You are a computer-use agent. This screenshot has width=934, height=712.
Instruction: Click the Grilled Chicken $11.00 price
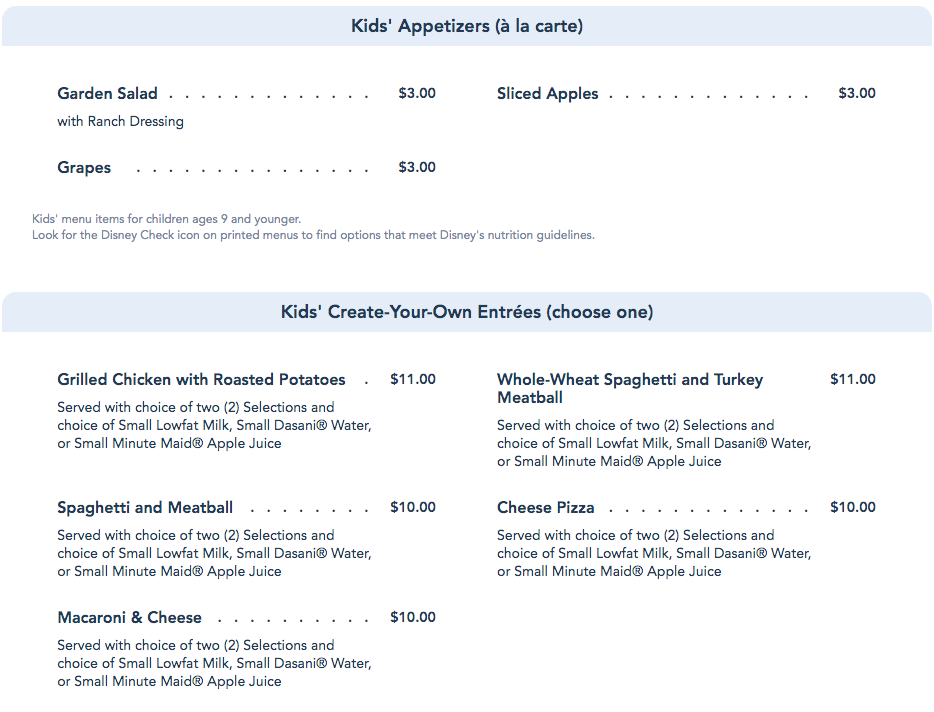click(413, 379)
